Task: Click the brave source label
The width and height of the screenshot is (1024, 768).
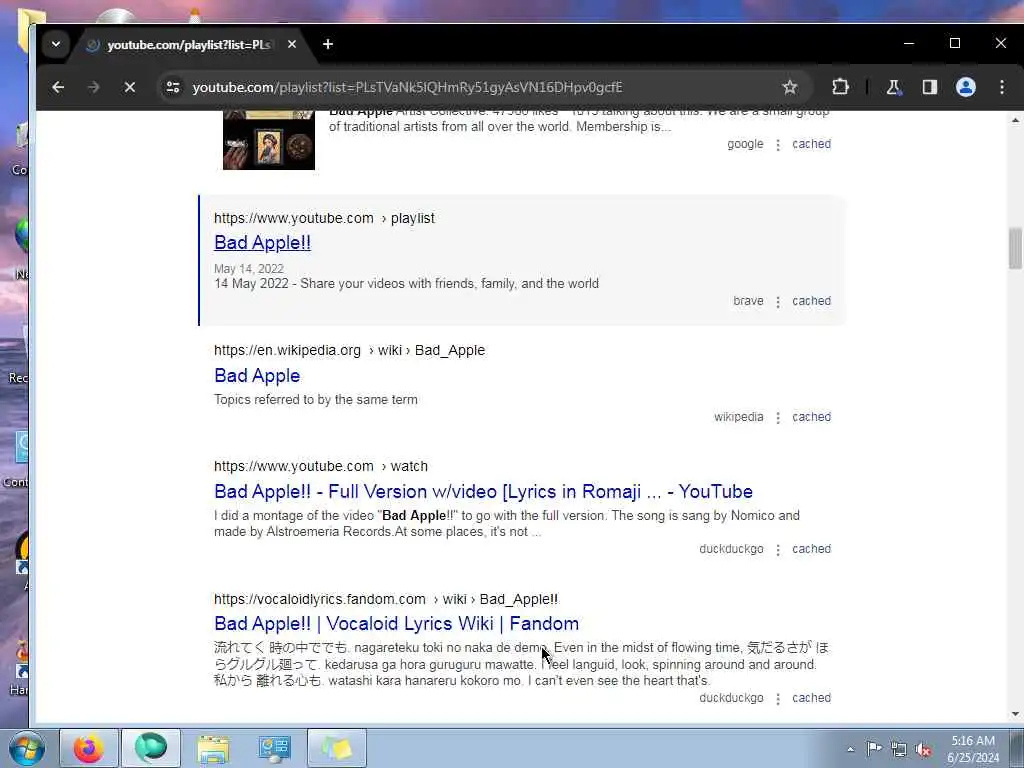Action: pos(748,301)
